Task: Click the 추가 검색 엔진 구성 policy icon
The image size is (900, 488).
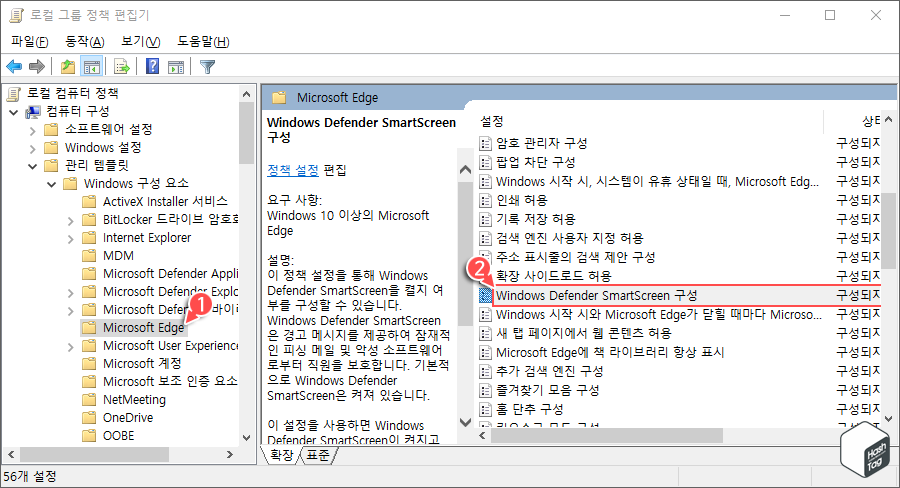Action: [486, 371]
